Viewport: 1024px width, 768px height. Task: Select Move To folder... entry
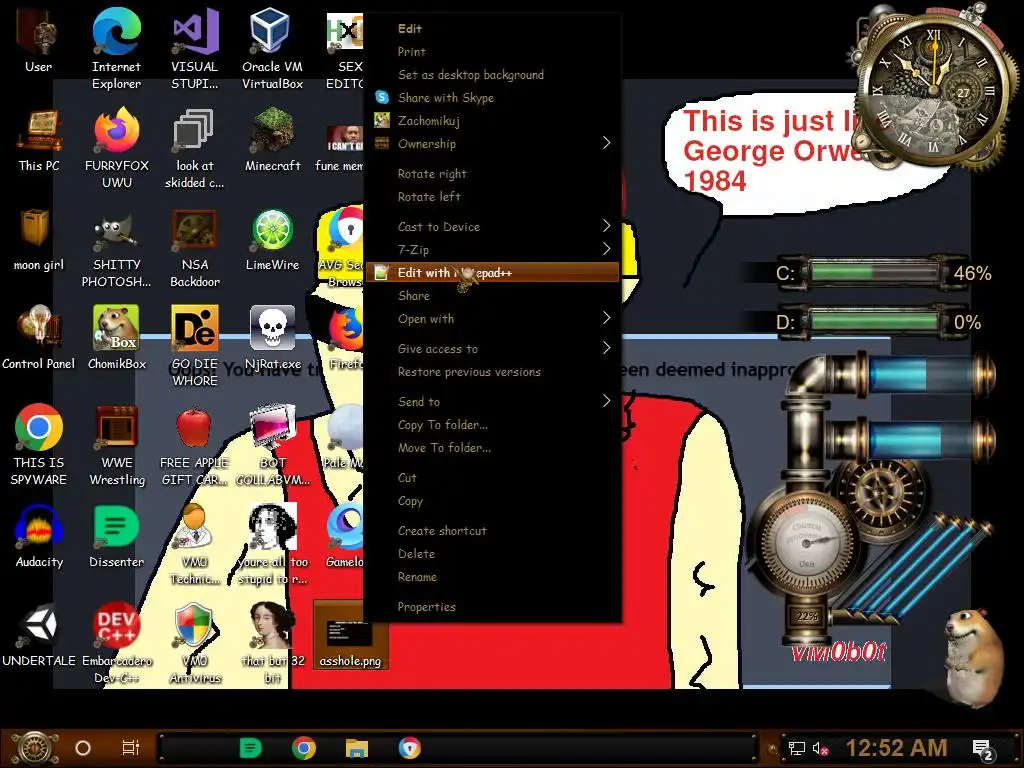coord(491,447)
